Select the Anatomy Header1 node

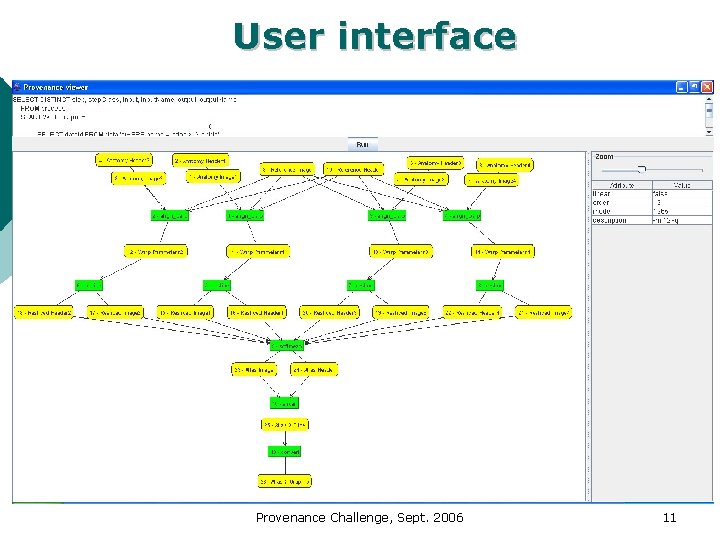tap(201, 161)
